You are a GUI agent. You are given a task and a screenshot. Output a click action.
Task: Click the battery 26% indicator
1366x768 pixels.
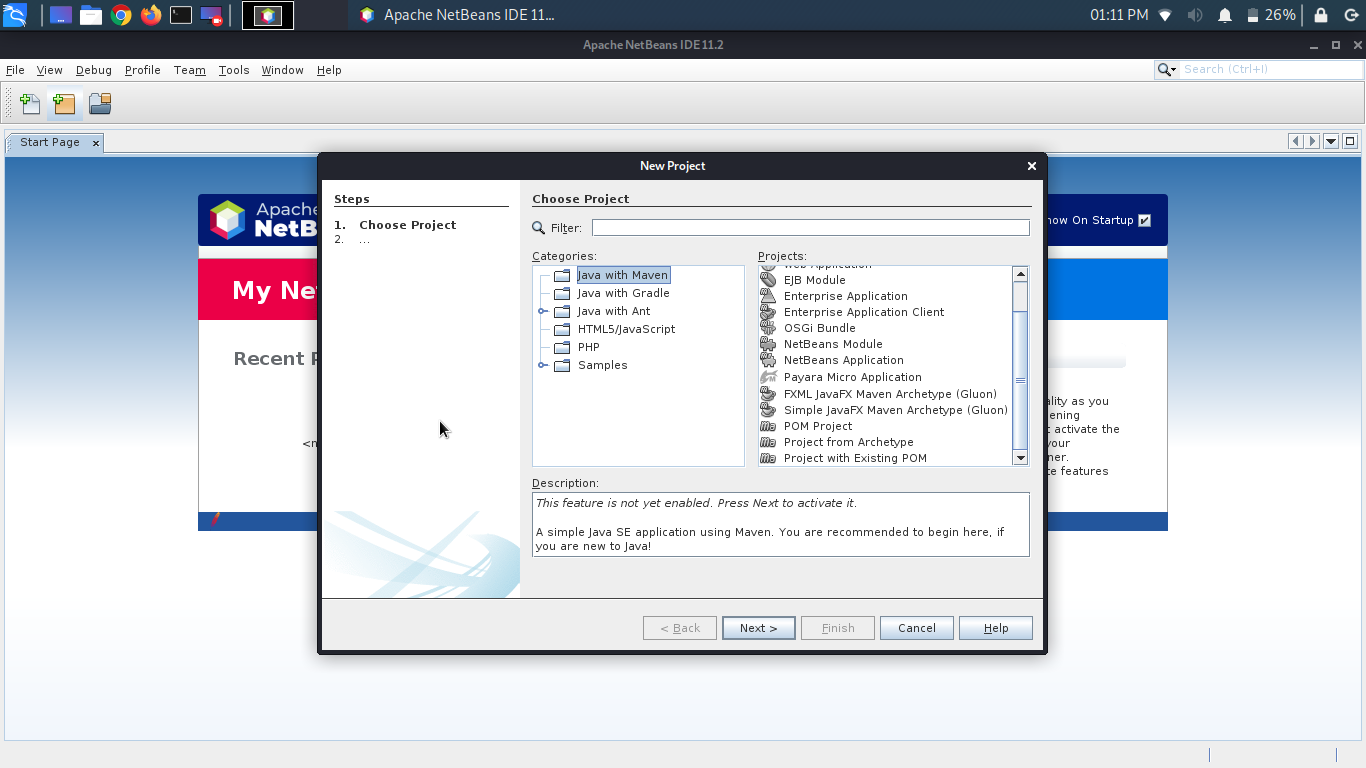click(1271, 15)
